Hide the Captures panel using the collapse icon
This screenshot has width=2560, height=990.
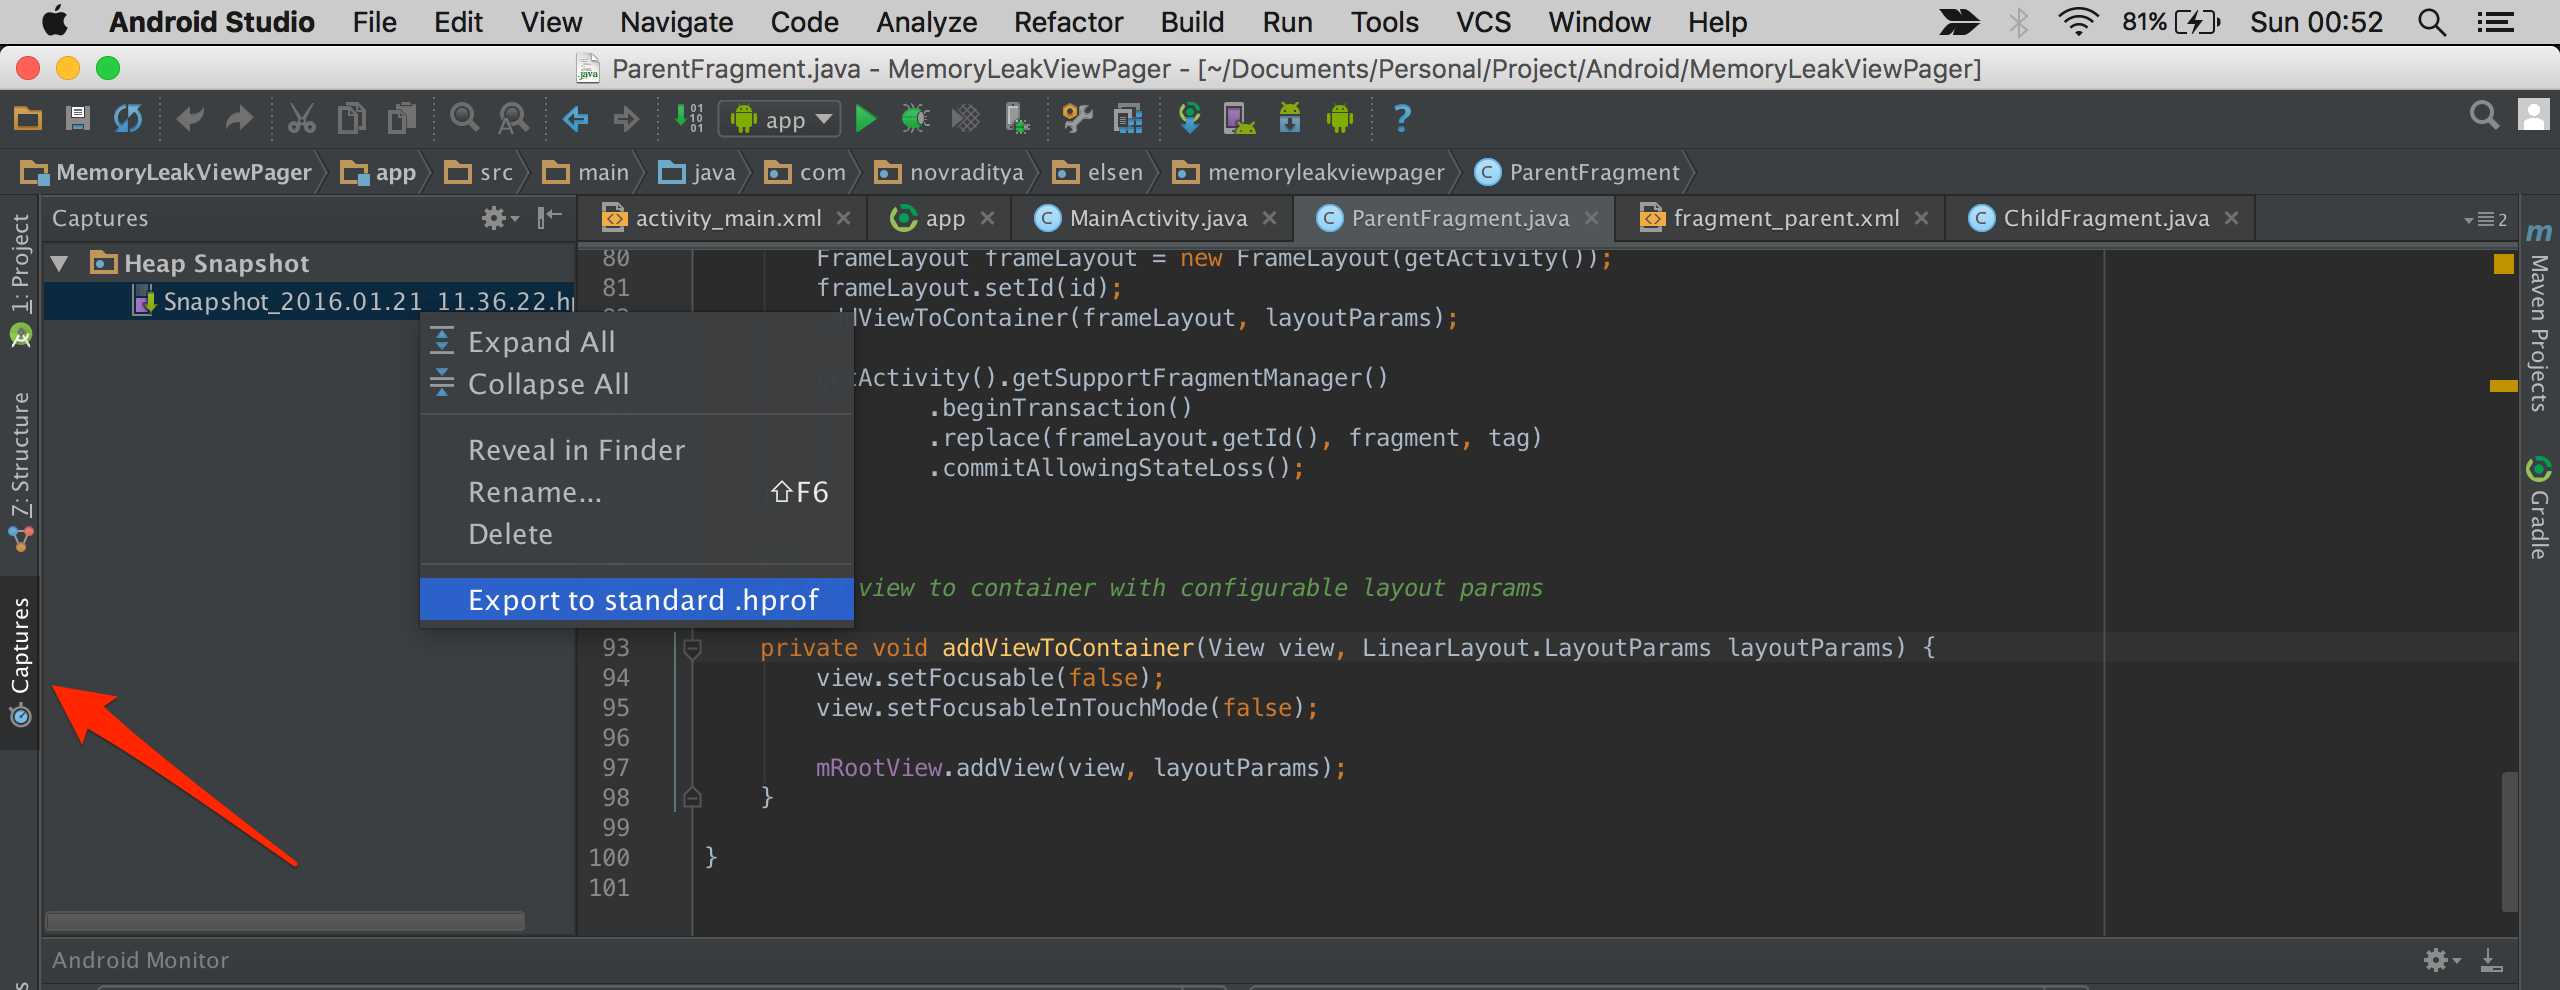(x=550, y=218)
